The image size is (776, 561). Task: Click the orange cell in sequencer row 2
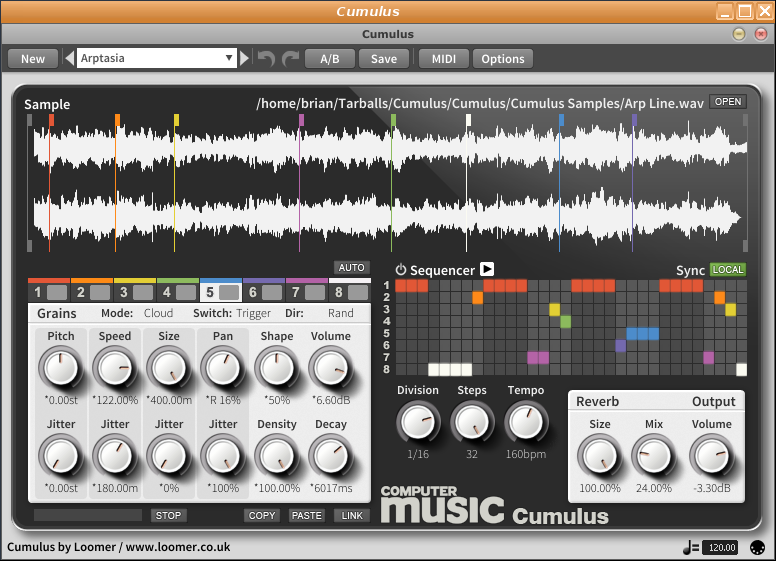478,297
